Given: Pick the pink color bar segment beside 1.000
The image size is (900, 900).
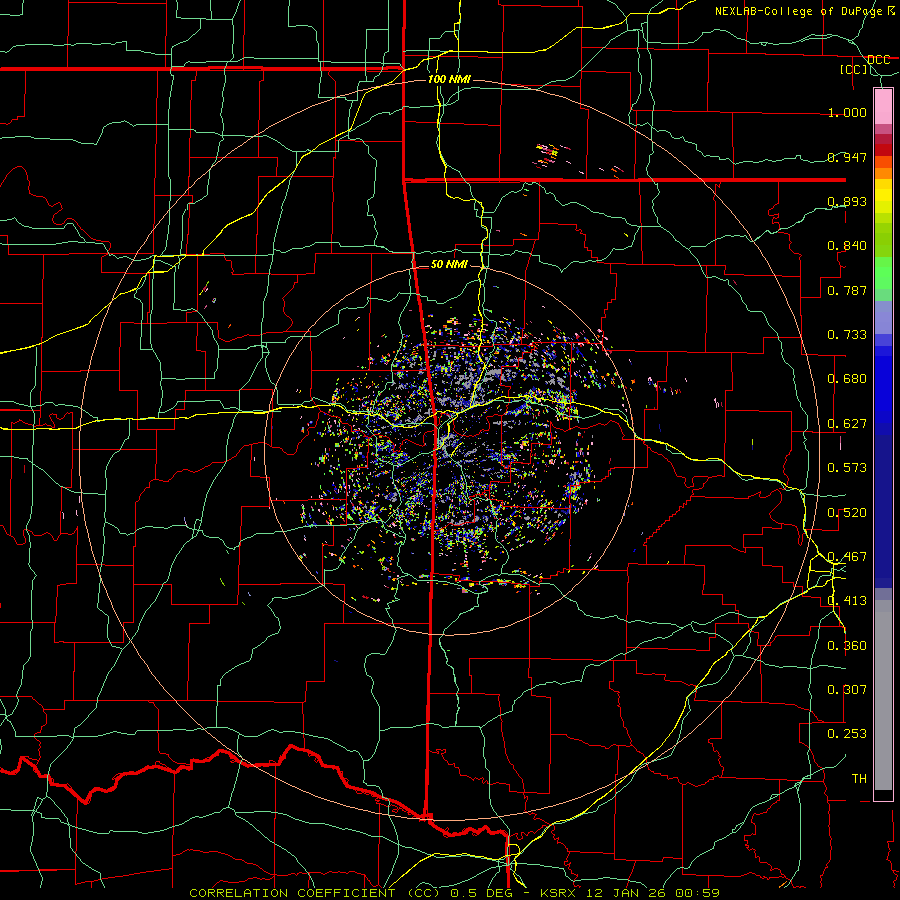Looking at the screenshot, I should (883, 107).
